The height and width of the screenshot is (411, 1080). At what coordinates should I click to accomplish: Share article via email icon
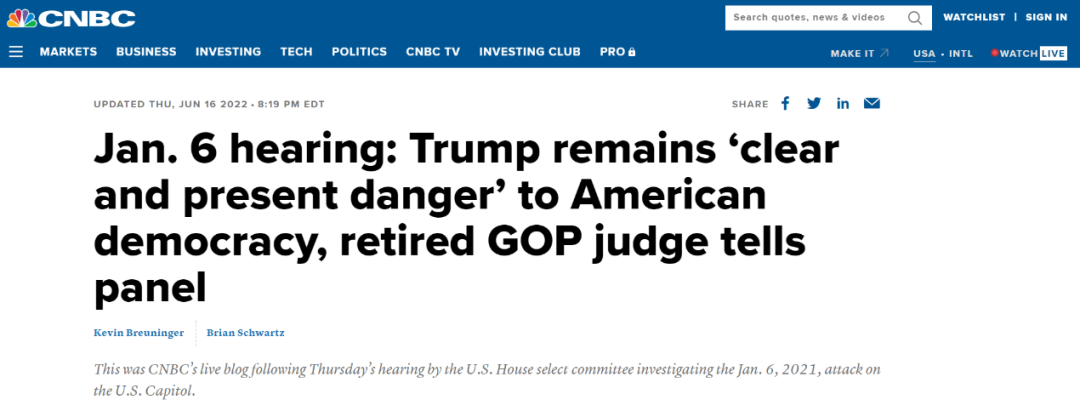872,104
